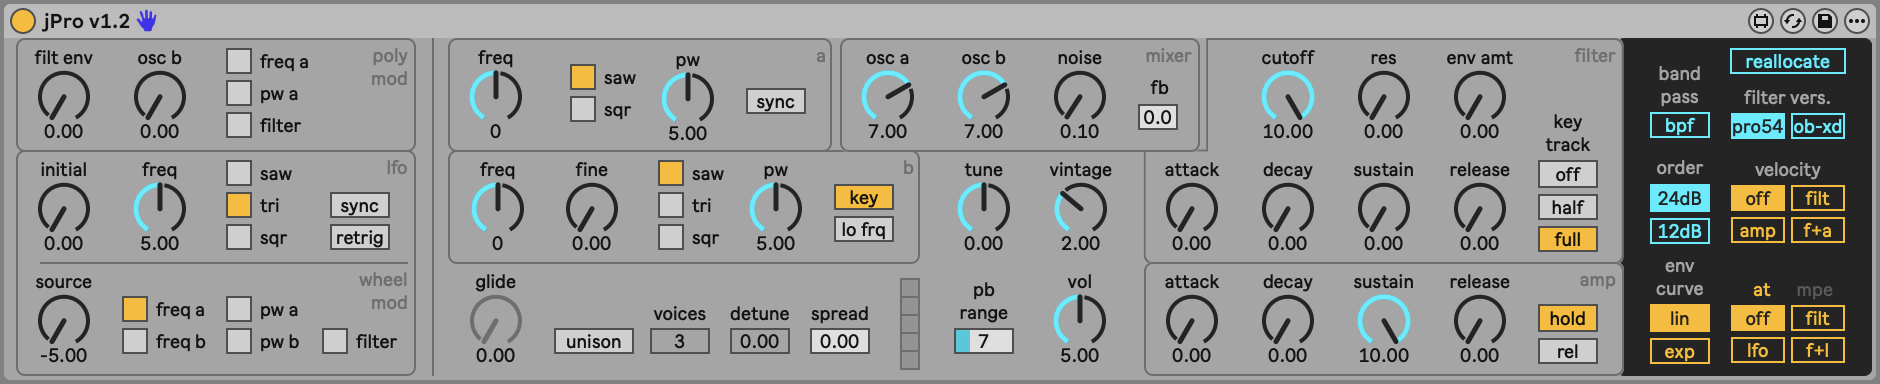Select the pro54 filter version
Screen dimensions: 1880x384
coord(1758,126)
